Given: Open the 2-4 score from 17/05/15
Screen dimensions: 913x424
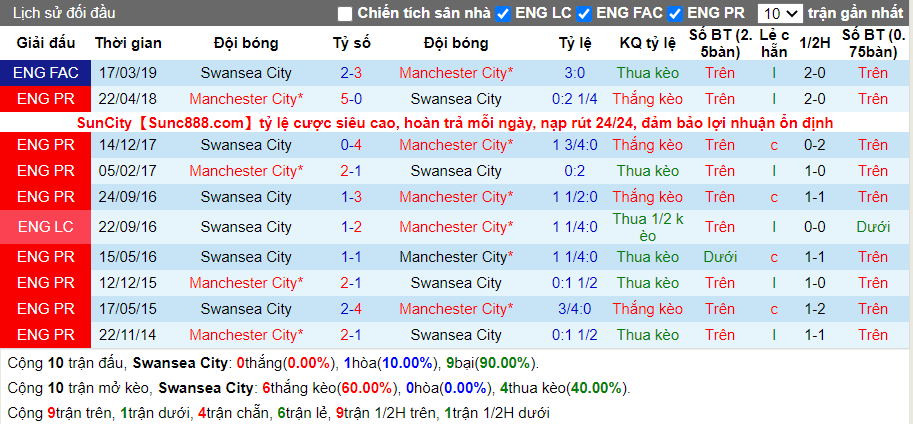Looking at the screenshot, I should point(352,309).
